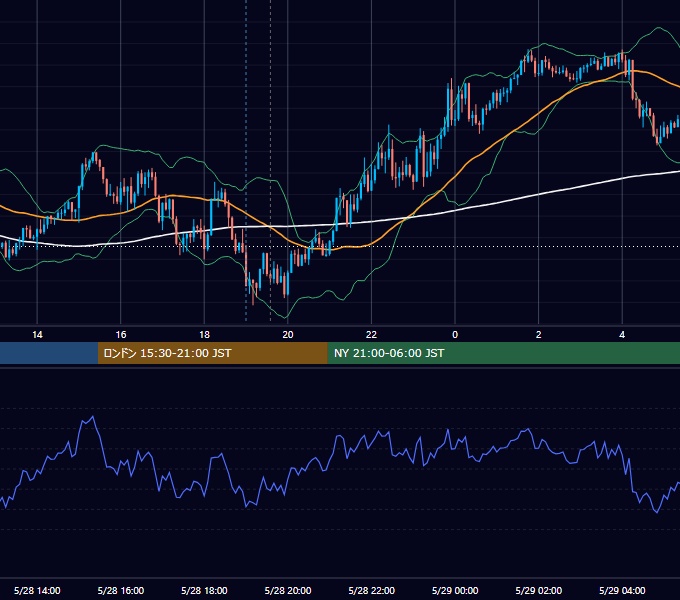Click the '18' hour axis label
The width and height of the screenshot is (680, 600).
coord(204,335)
